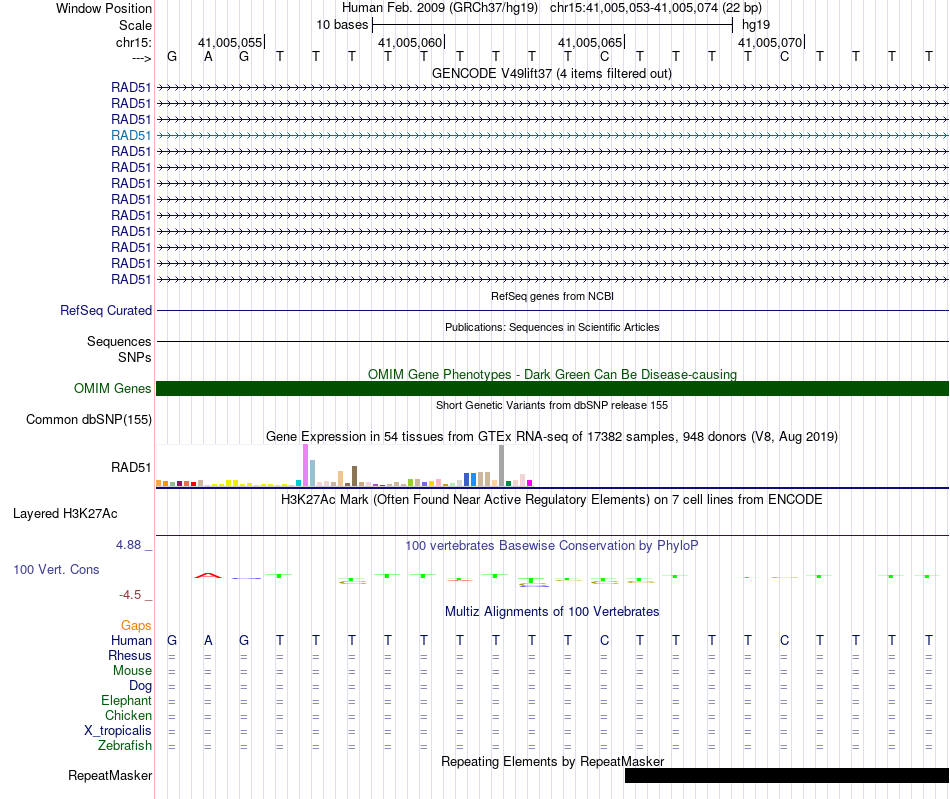This screenshot has height=799, width=950.
Task: Click the GENCODE V49lift37 track title
Action: pos(551,73)
